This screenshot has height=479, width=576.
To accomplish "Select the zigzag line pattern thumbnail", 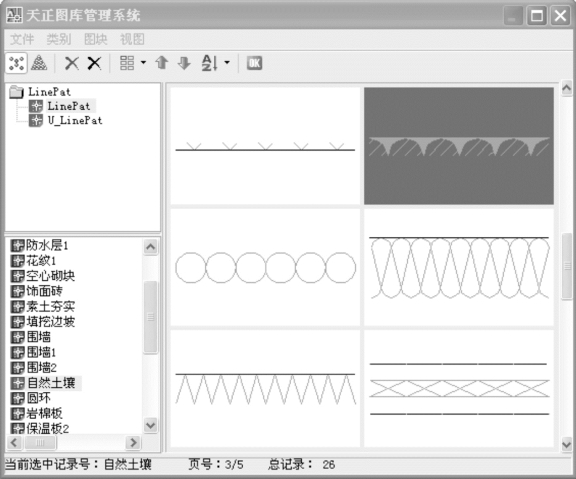I will (x=265, y=389).
